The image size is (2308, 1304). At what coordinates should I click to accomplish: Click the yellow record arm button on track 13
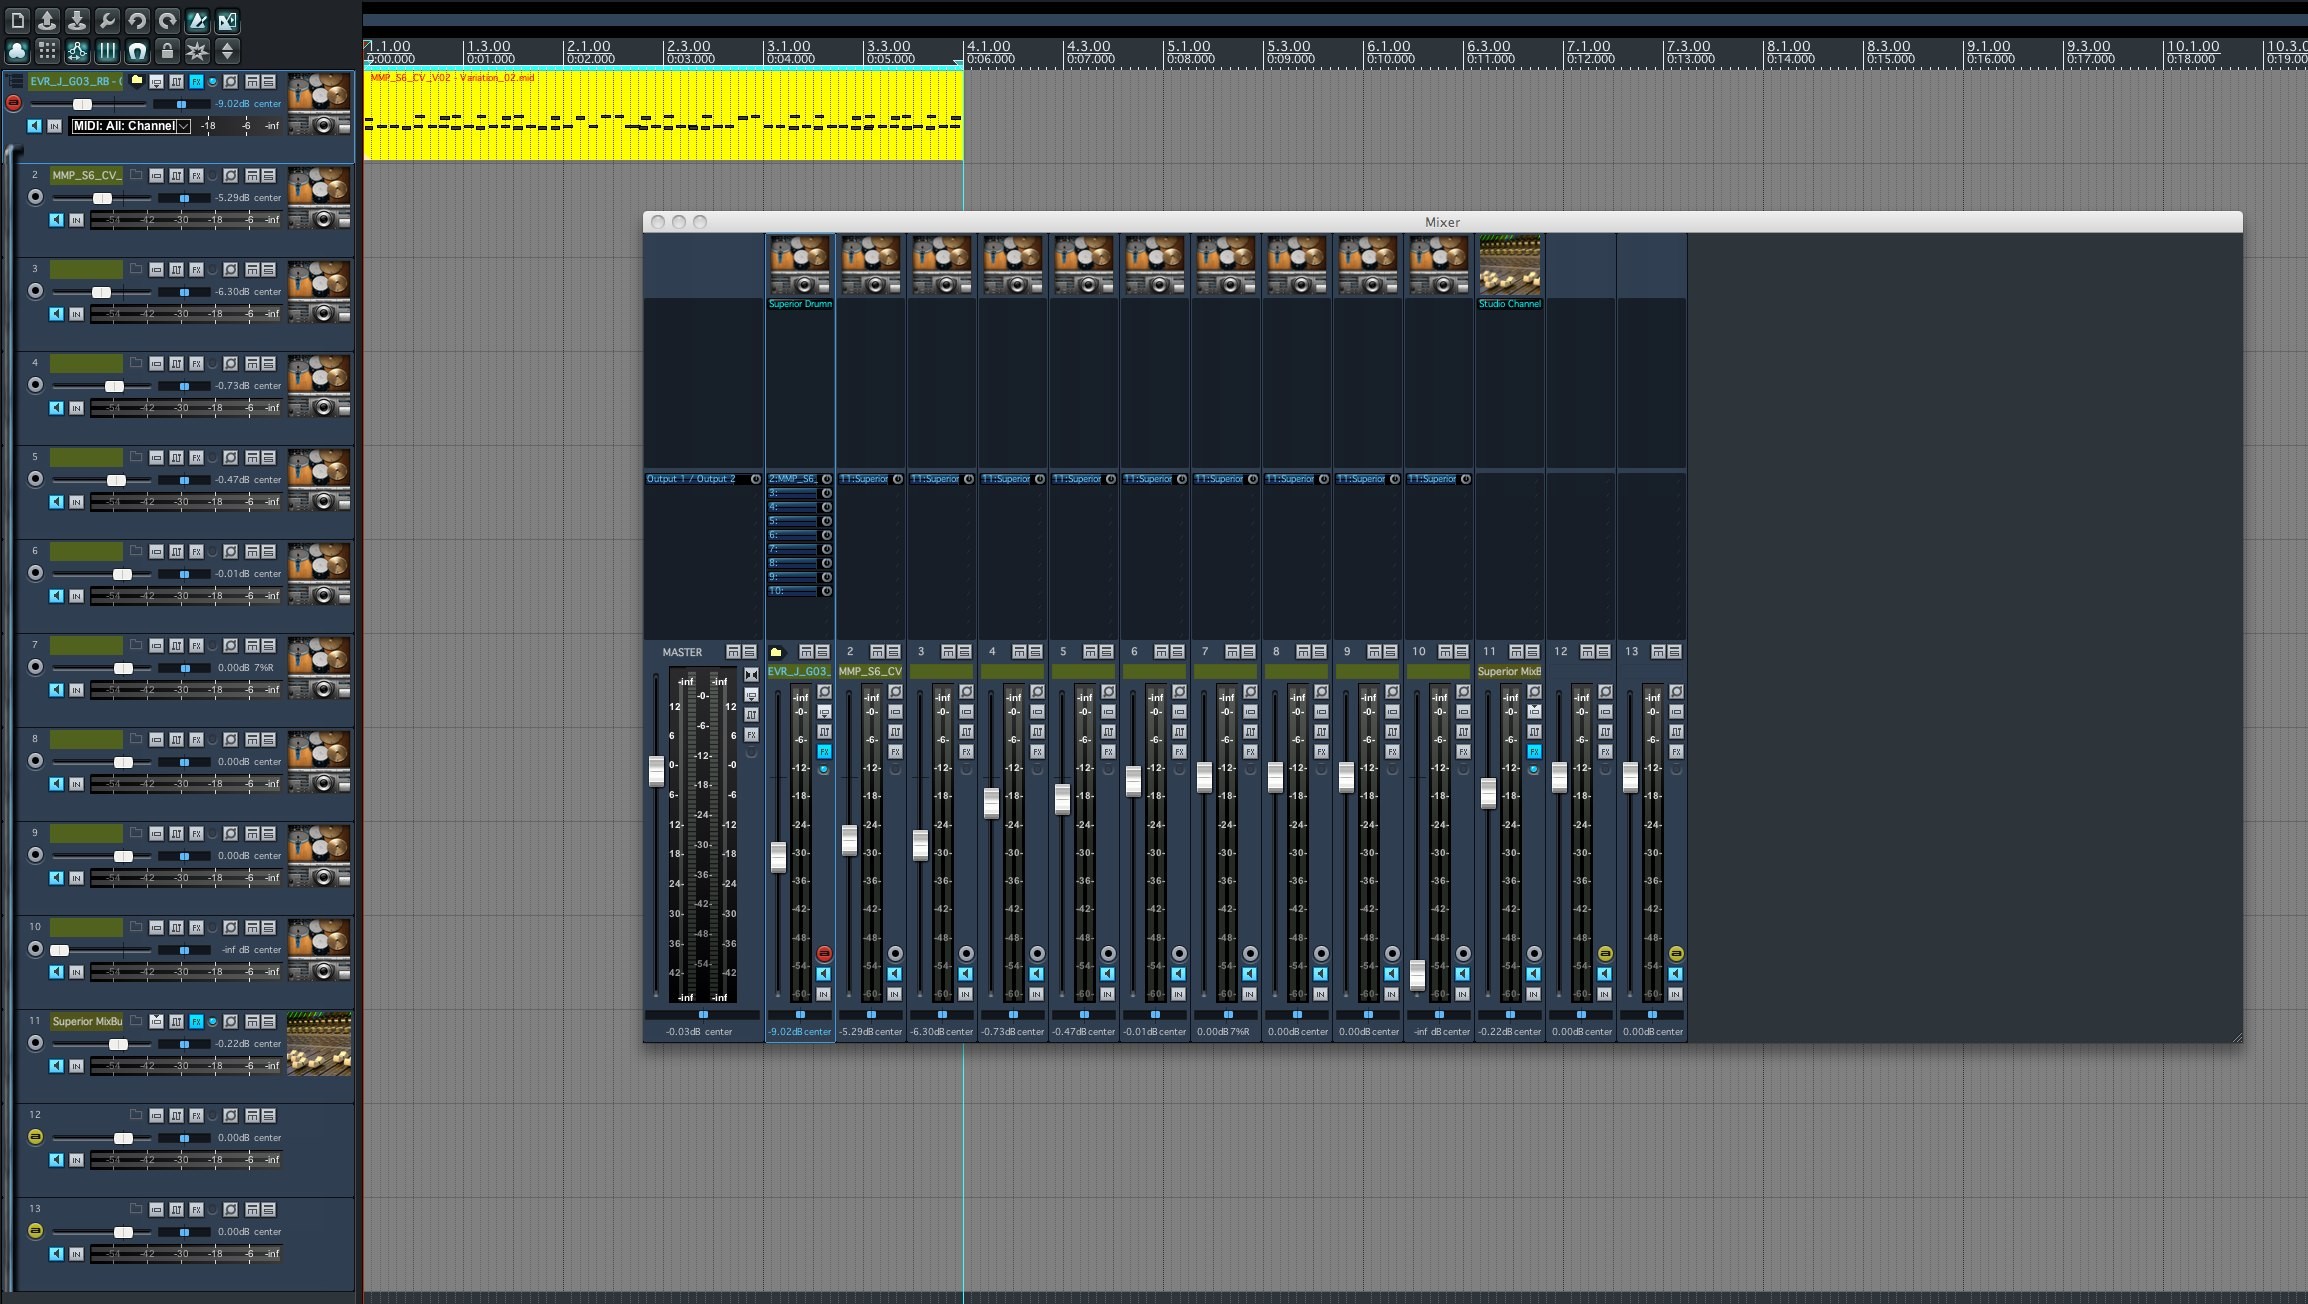[x=35, y=1231]
